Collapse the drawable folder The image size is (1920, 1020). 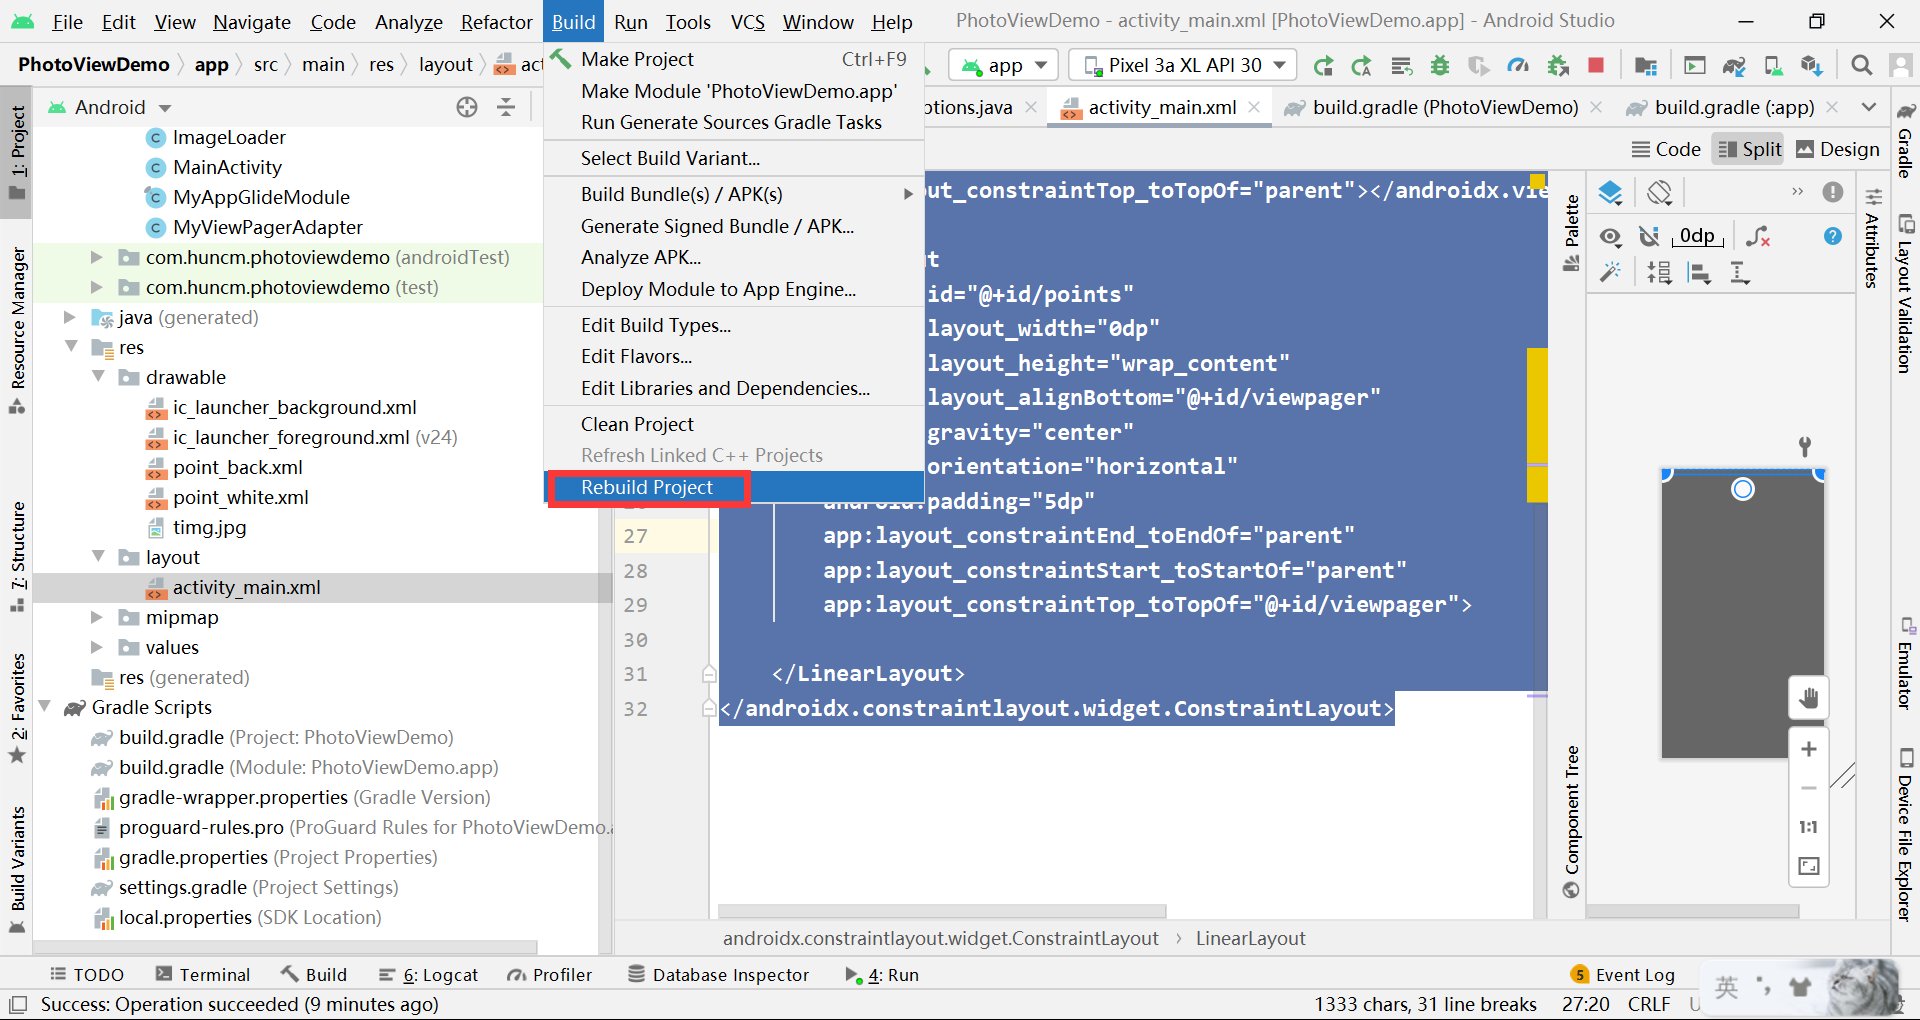pos(98,377)
